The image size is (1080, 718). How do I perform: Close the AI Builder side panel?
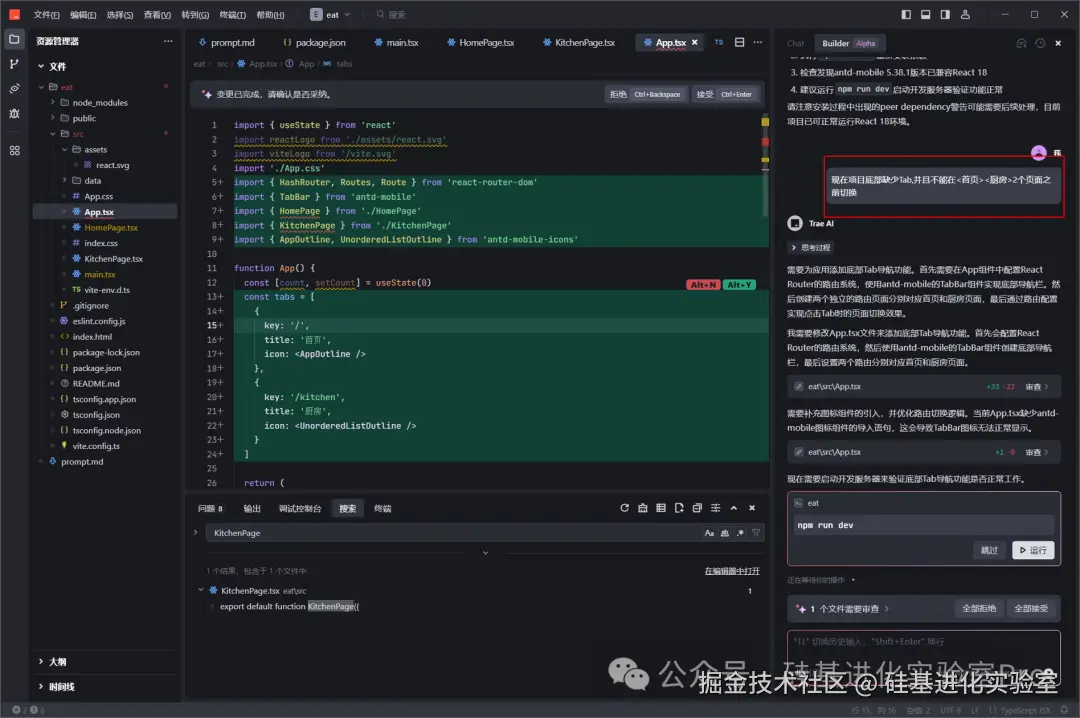1058,43
